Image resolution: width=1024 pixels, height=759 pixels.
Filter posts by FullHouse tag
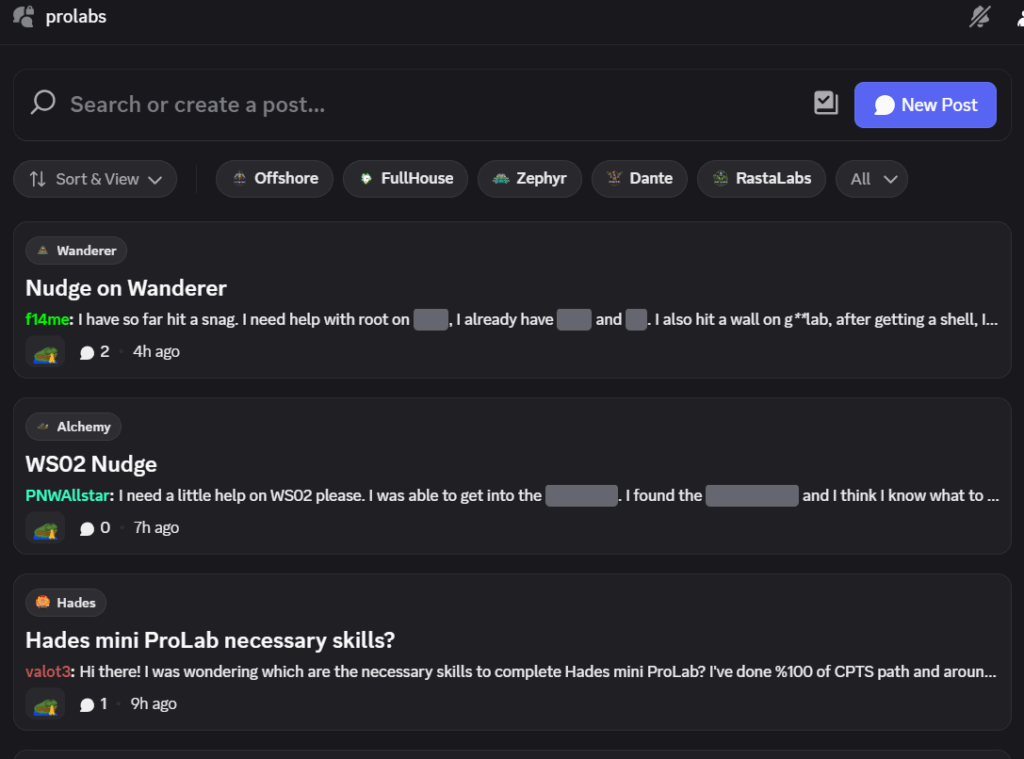click(x=405, y=179)
